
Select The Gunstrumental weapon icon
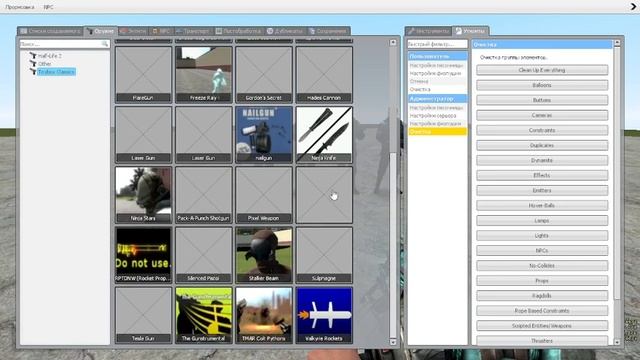tap(204, 315)
